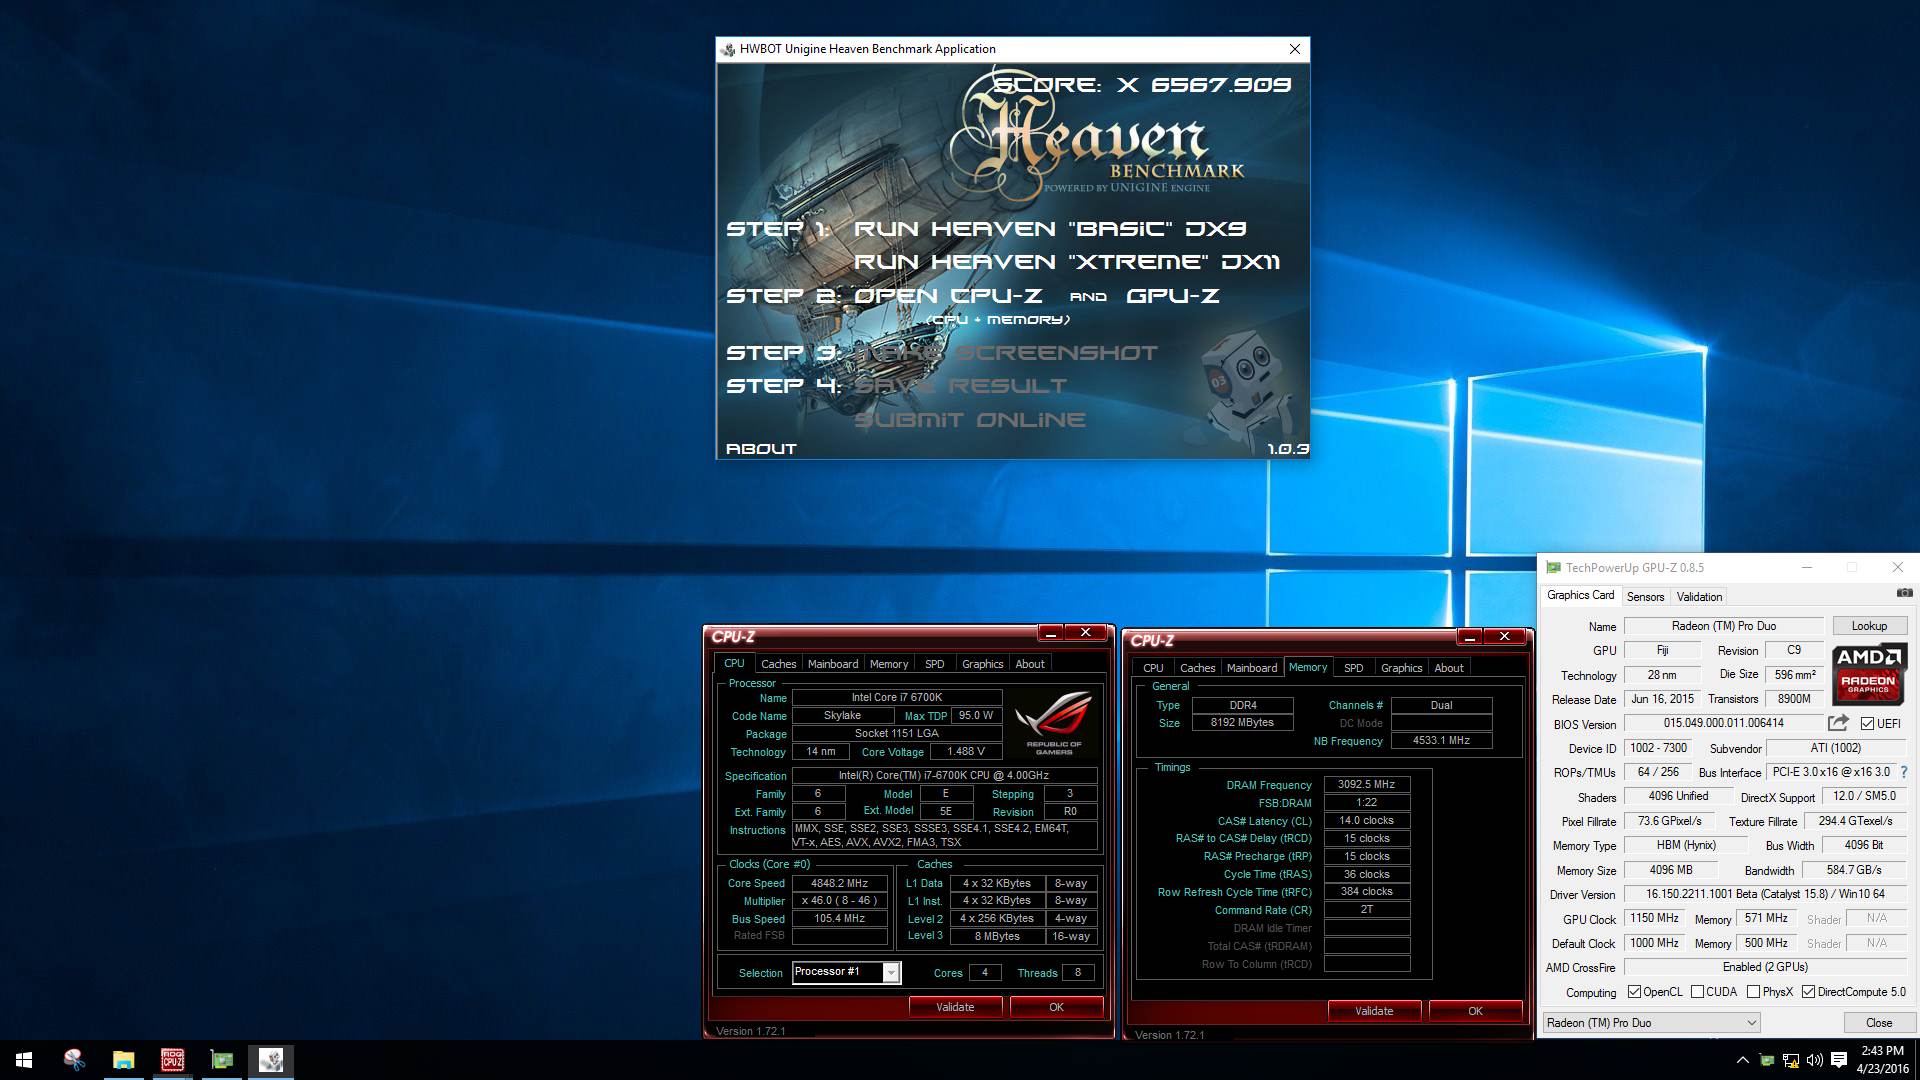The height and width of the screenshot is (1080, 1920).
Task: Click Open CPU-Z in the Heaven app
Action: coord(948,296)
